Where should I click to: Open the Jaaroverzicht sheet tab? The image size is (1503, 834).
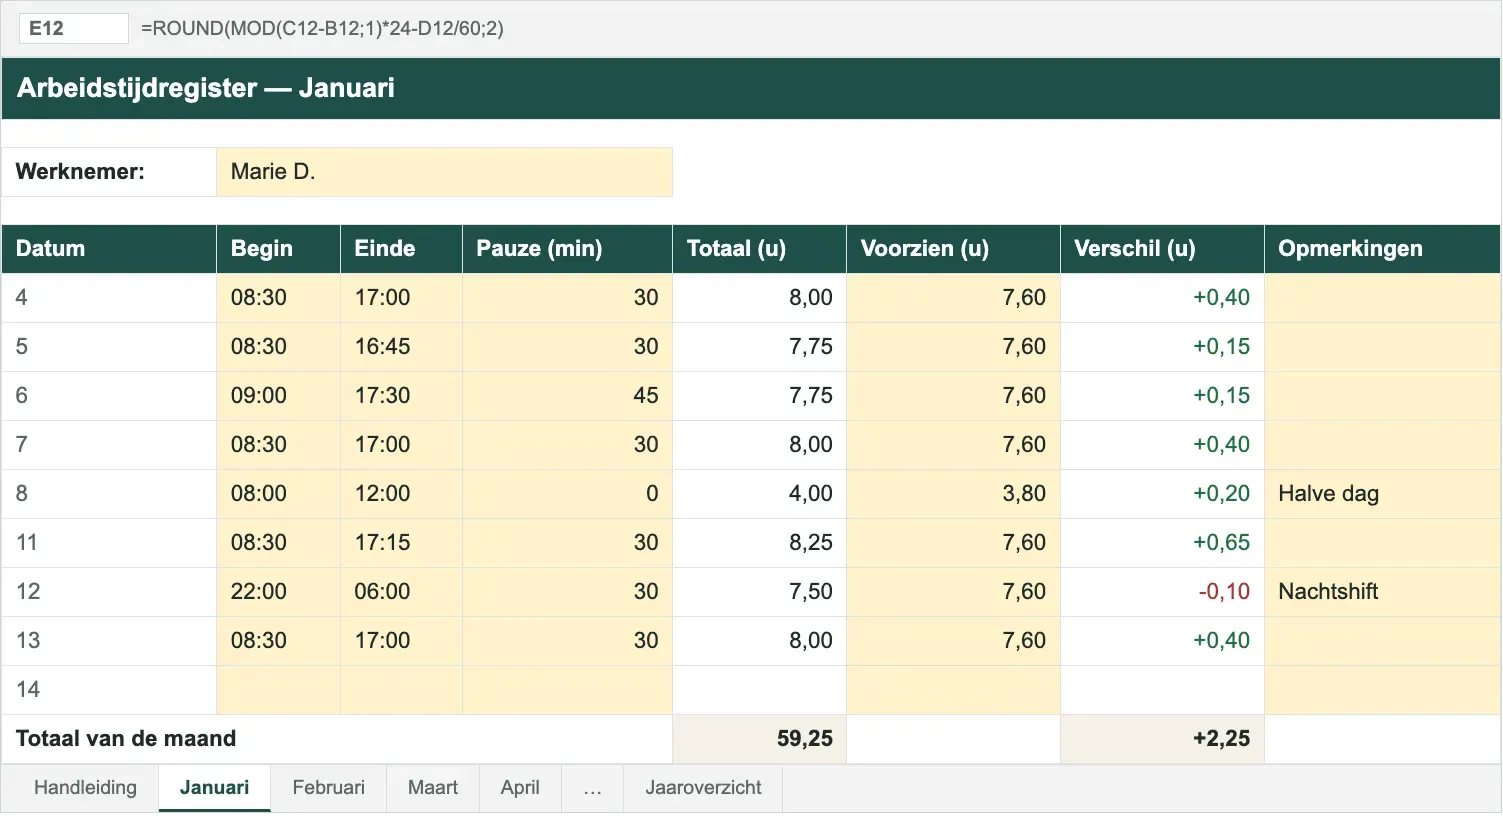[x=703, y=788]
